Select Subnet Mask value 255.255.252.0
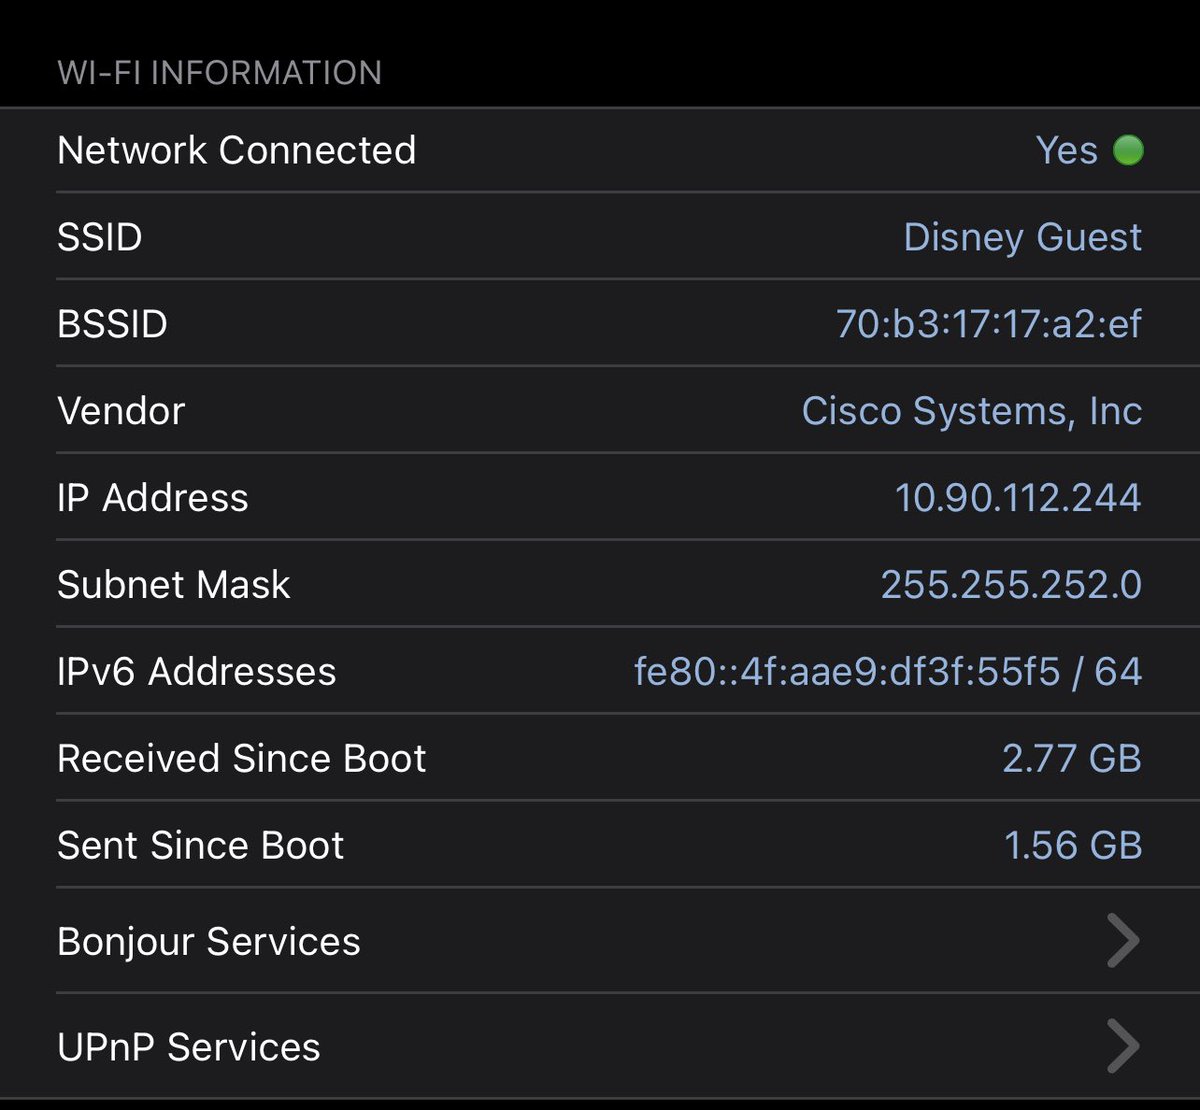The width and height of the screenshot is (1200, 1110). click(x=1011, y=585)
